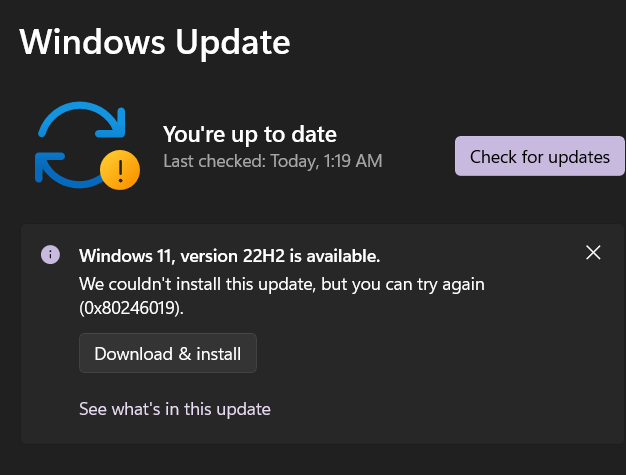Click the Windows Update page heading
The height and width of the screenshot is (475, 626).
[155, 42]
